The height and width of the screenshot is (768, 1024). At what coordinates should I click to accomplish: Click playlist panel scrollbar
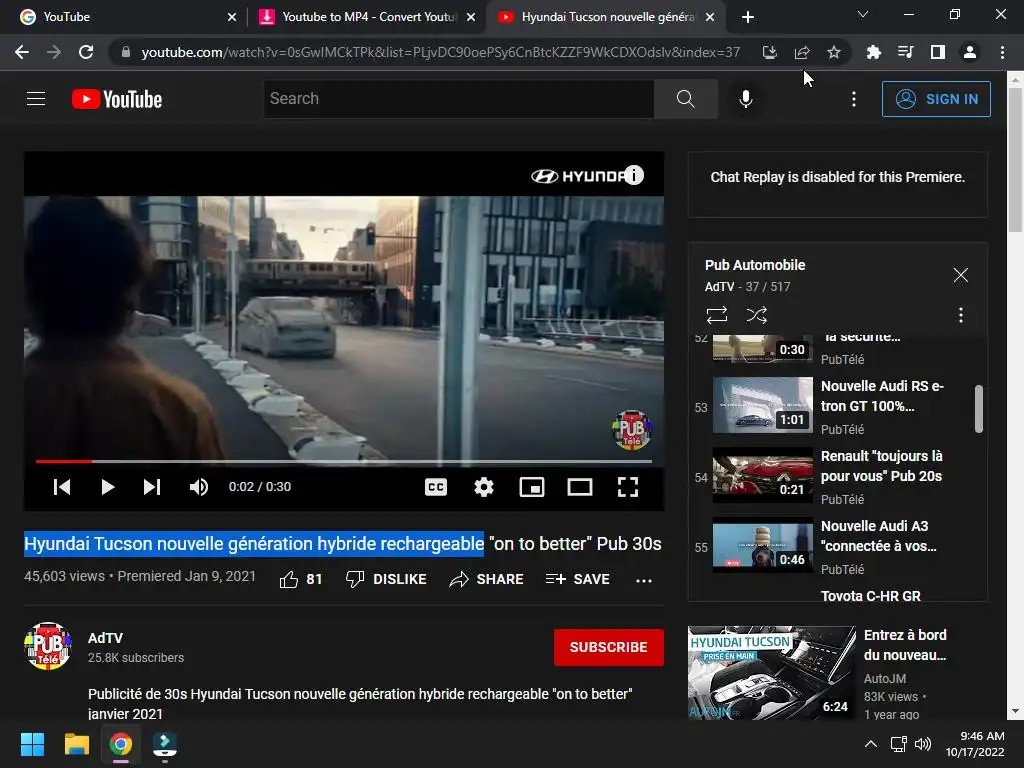978,409
